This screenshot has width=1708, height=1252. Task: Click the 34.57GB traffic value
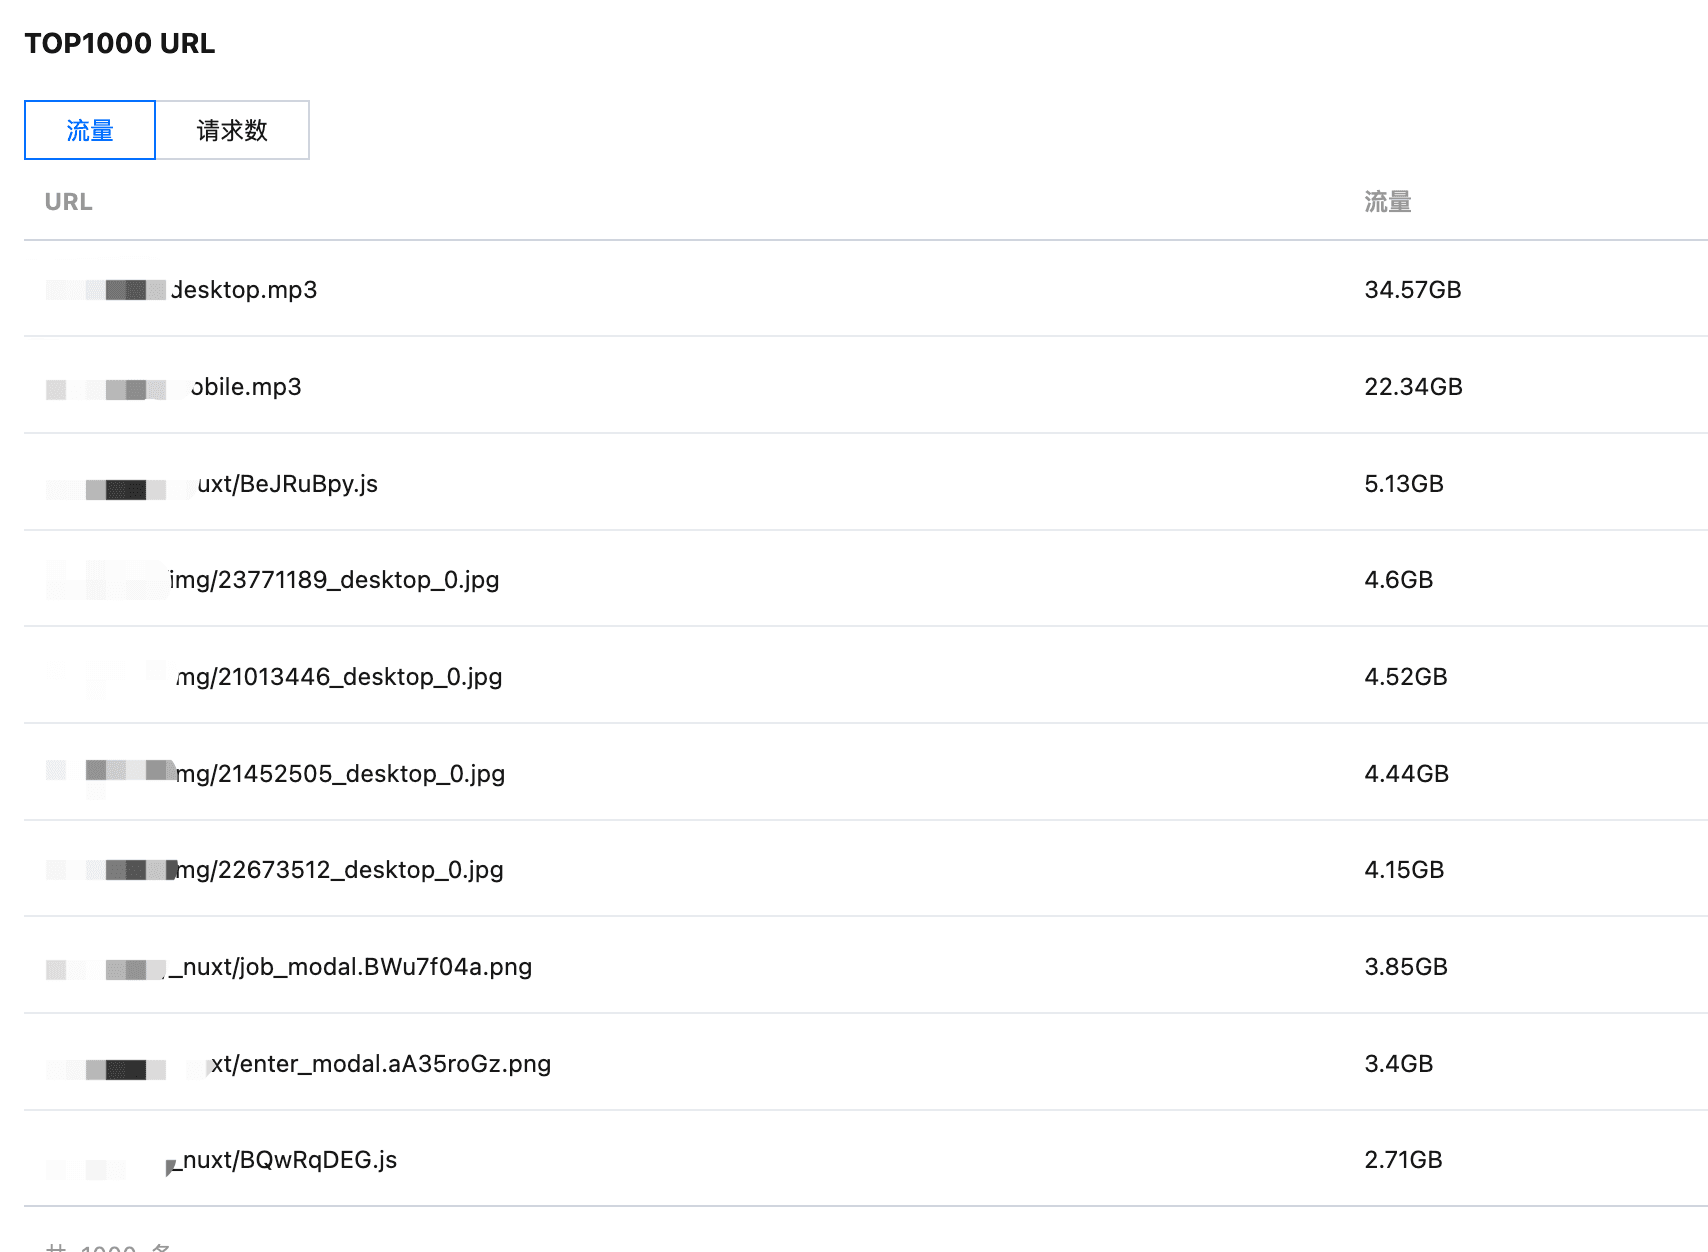(1412, 290)
